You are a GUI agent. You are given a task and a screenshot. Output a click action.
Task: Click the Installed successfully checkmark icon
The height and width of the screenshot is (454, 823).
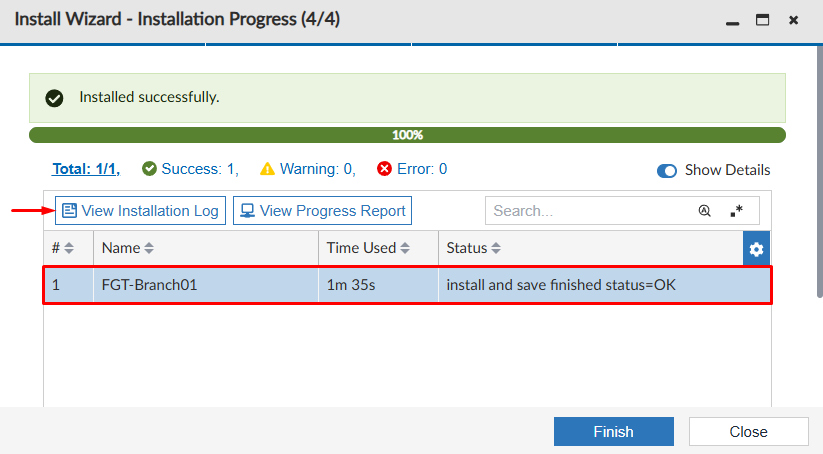point(54,98)
